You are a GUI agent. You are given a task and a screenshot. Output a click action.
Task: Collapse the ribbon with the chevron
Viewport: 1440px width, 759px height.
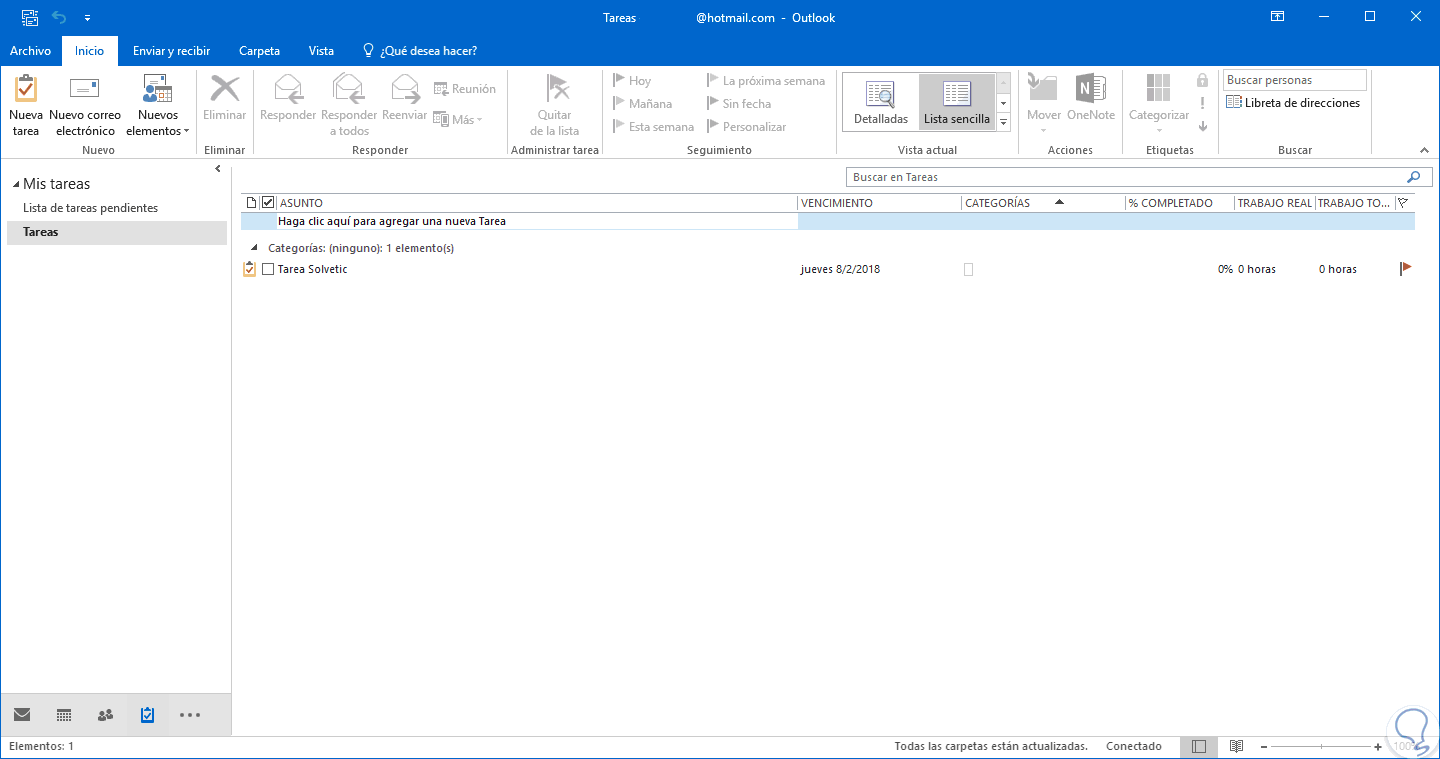point(1424,150)
